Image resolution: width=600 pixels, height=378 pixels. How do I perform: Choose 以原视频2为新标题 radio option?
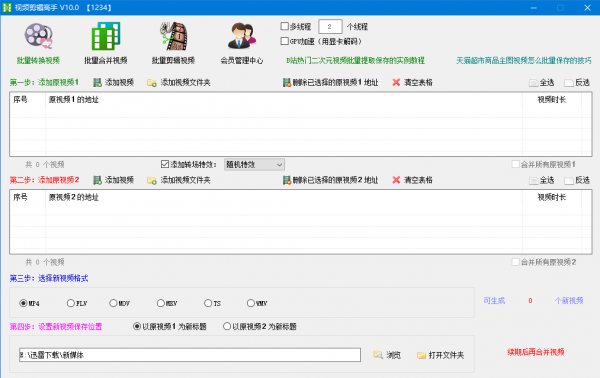227,326
